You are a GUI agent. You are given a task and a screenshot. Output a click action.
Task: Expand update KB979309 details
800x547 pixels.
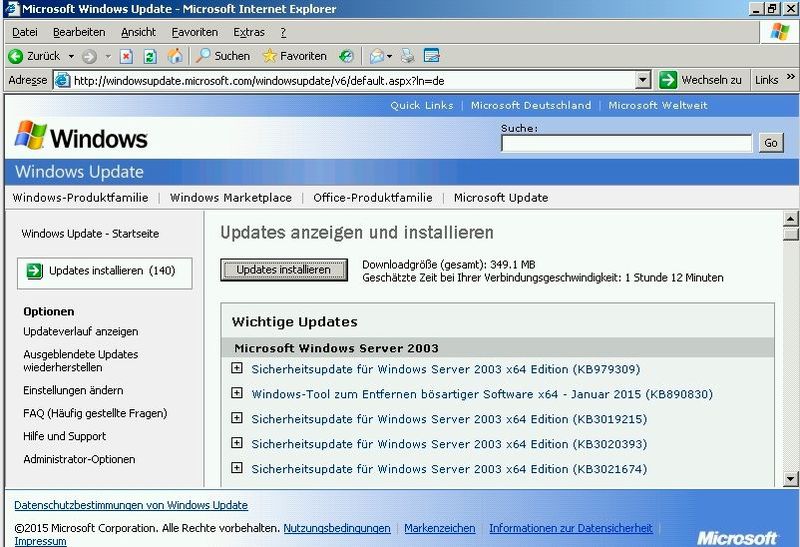[x=237, y=368]
